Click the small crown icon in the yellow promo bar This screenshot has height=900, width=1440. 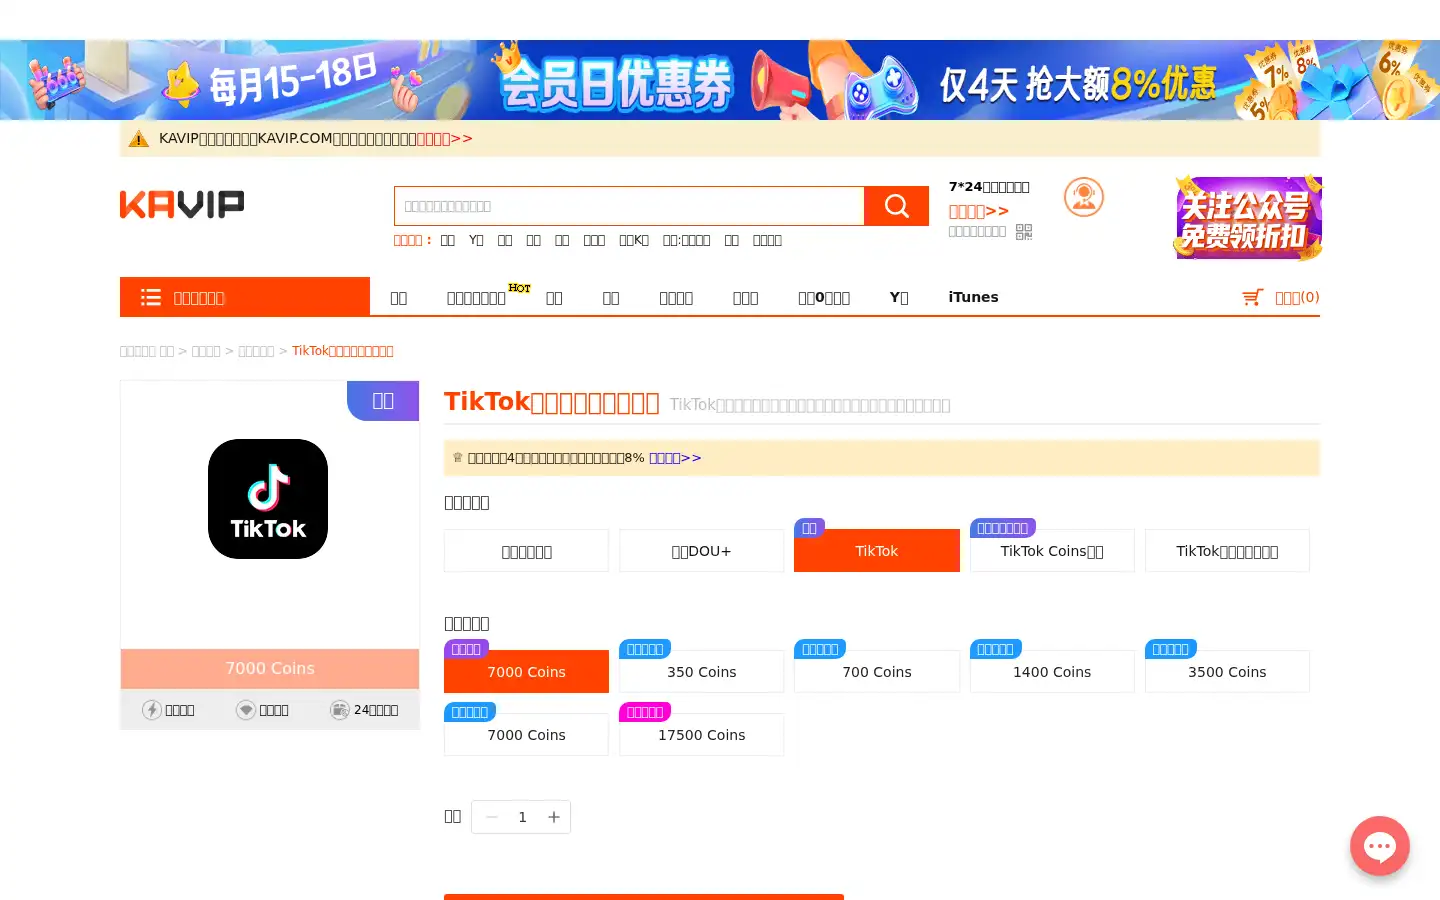tap(458, 458)
